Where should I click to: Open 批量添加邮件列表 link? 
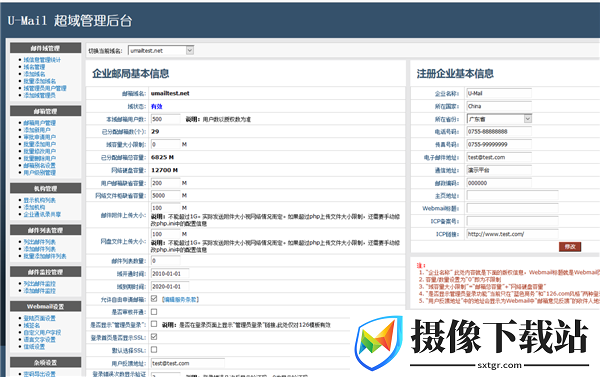[x=45, y=256]
